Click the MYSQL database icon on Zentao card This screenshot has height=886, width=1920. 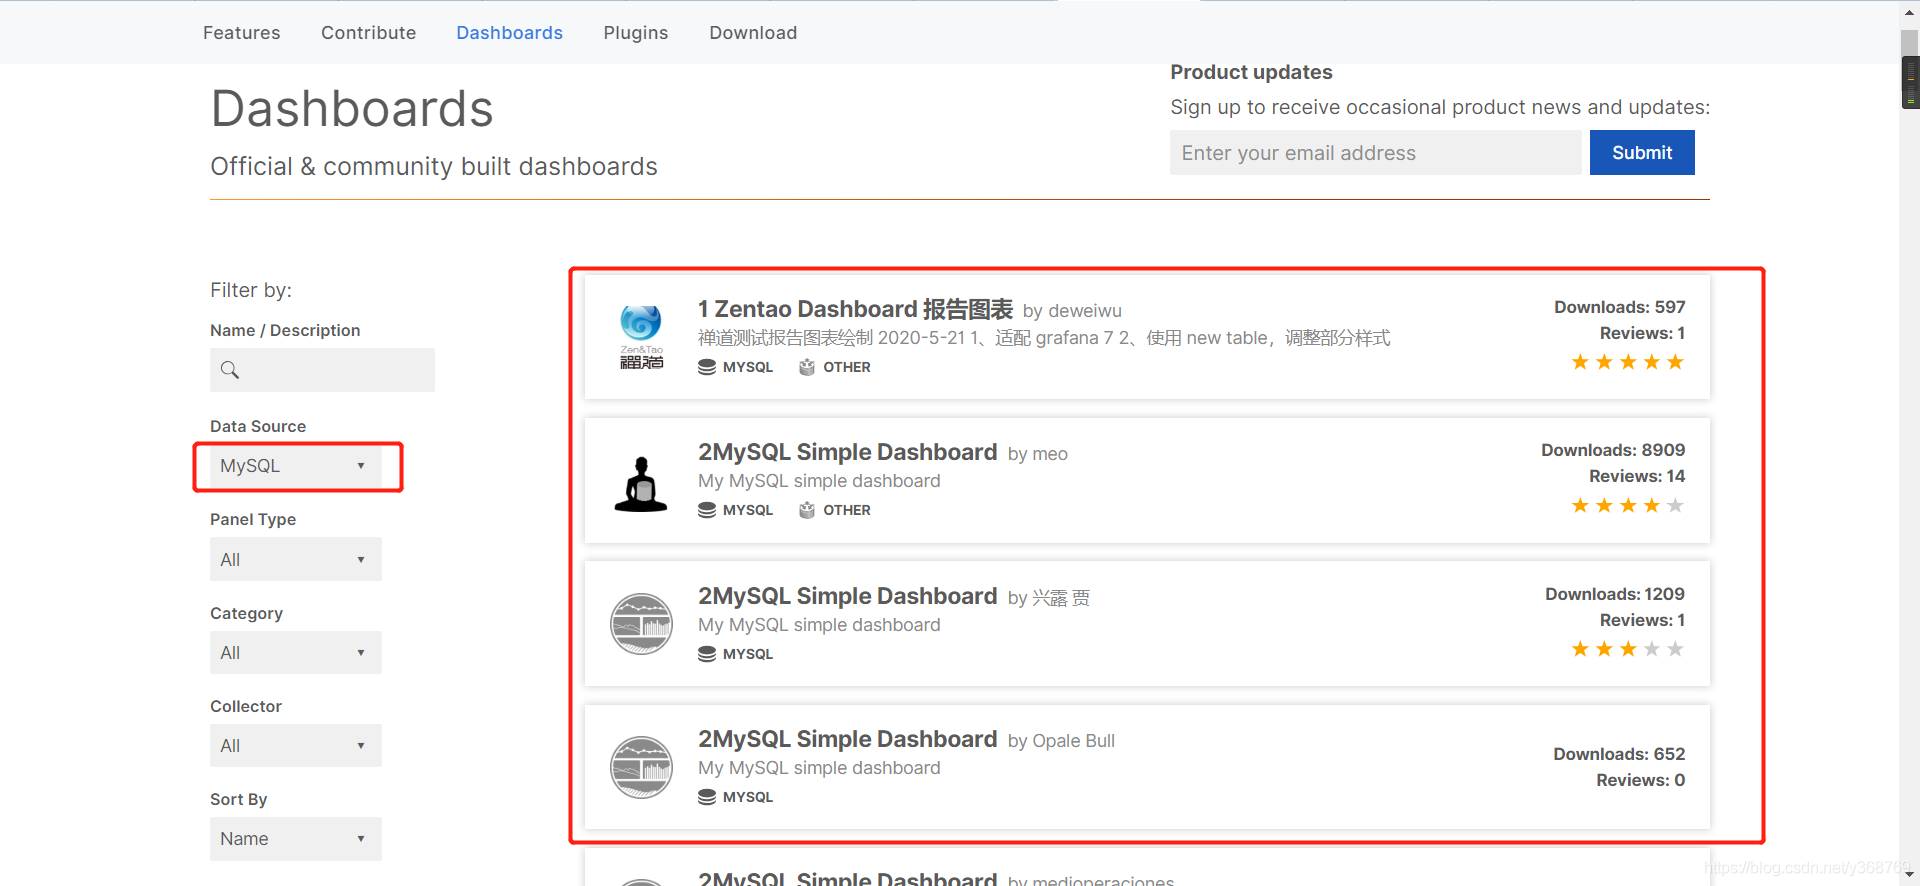[x=707, y=367]
